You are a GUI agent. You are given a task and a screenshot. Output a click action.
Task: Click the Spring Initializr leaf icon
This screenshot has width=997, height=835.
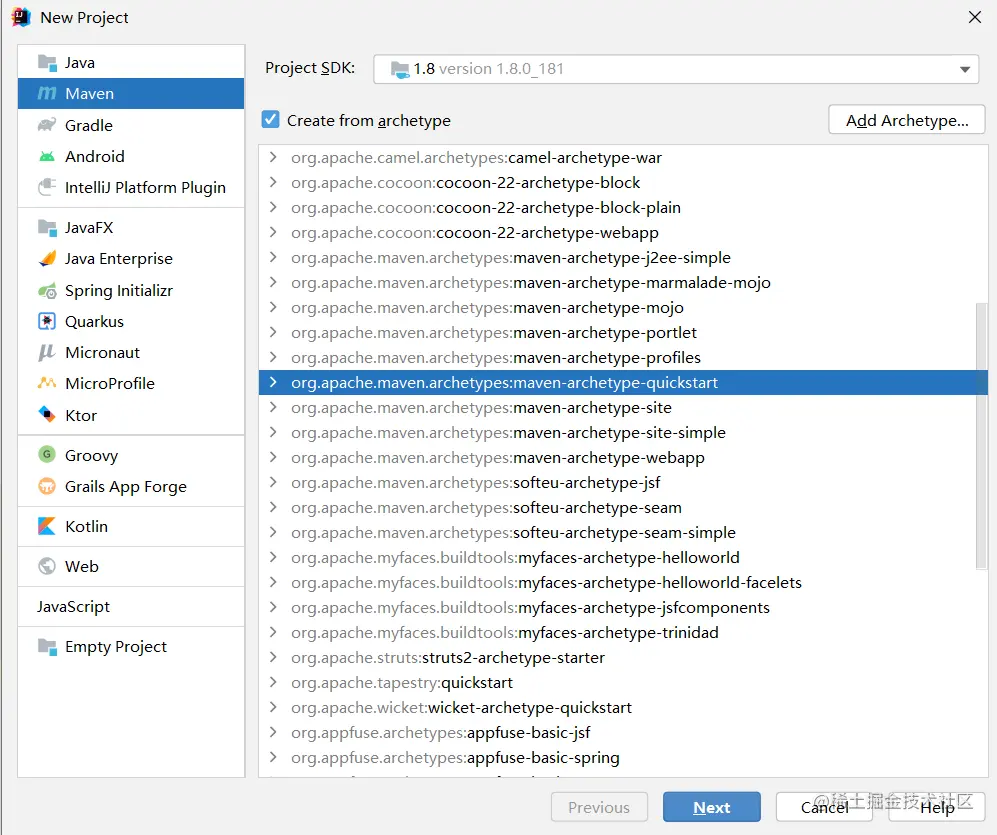click(47, 291)
